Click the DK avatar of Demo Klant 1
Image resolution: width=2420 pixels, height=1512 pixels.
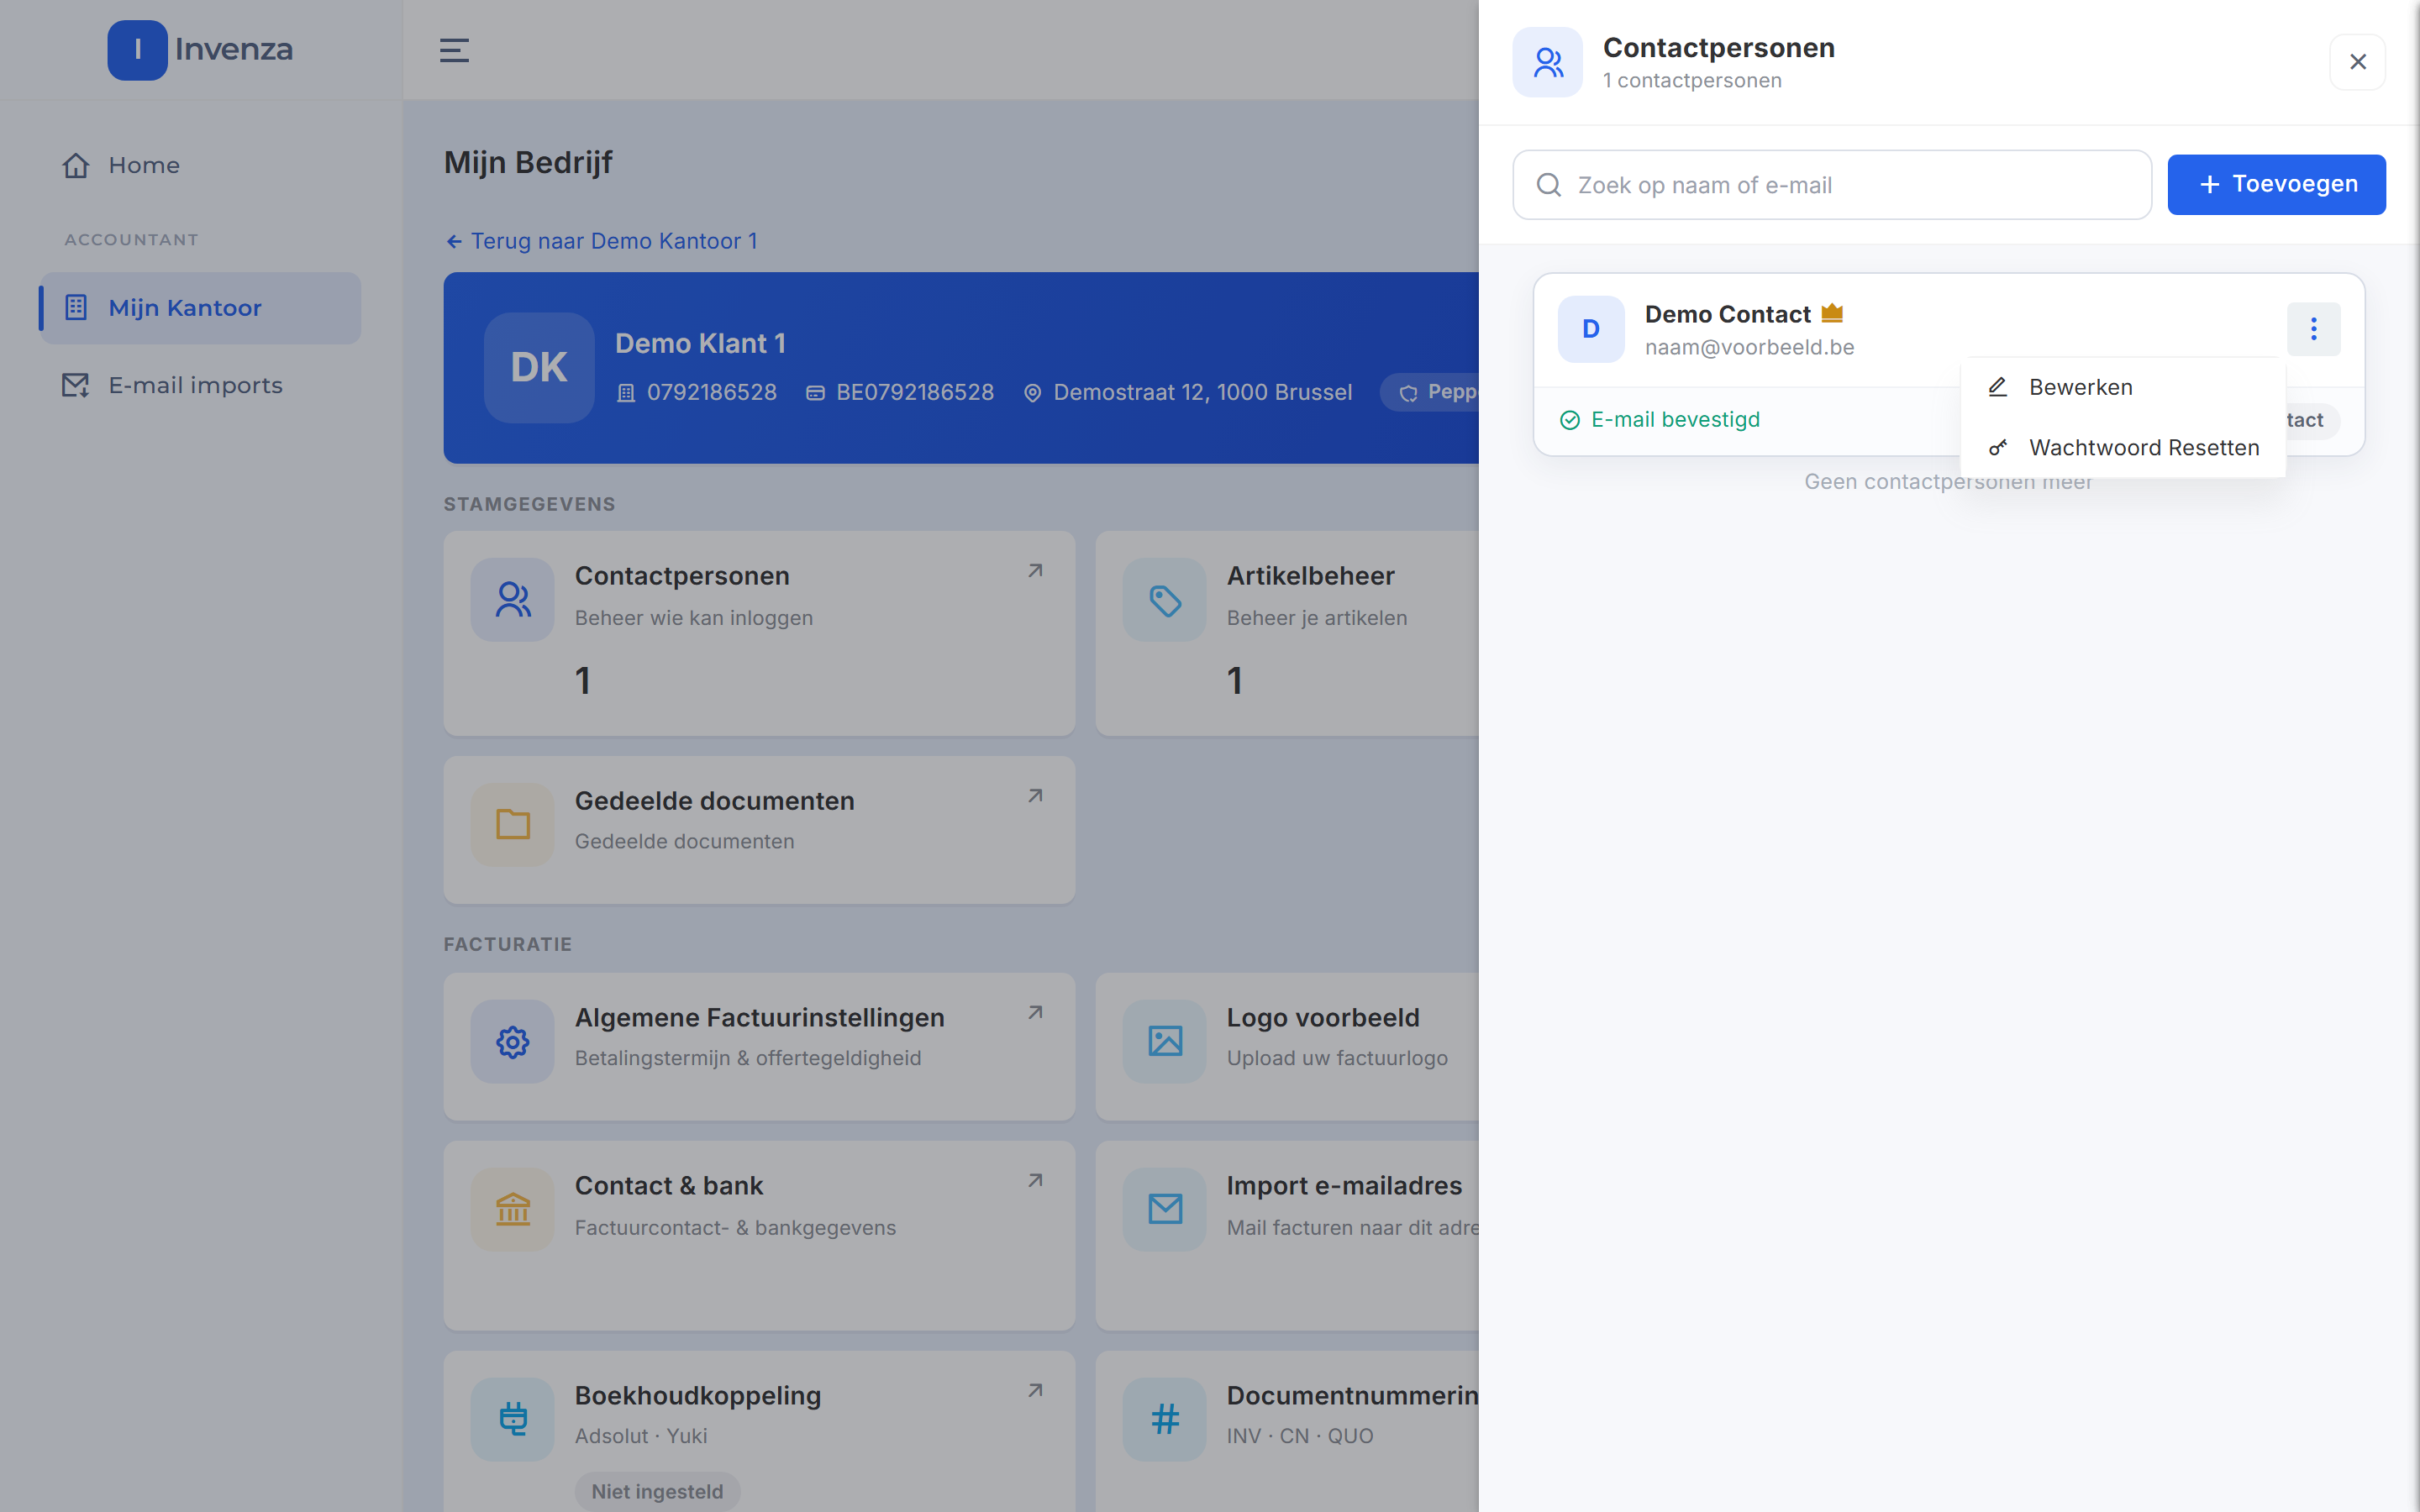click(539, 367)
